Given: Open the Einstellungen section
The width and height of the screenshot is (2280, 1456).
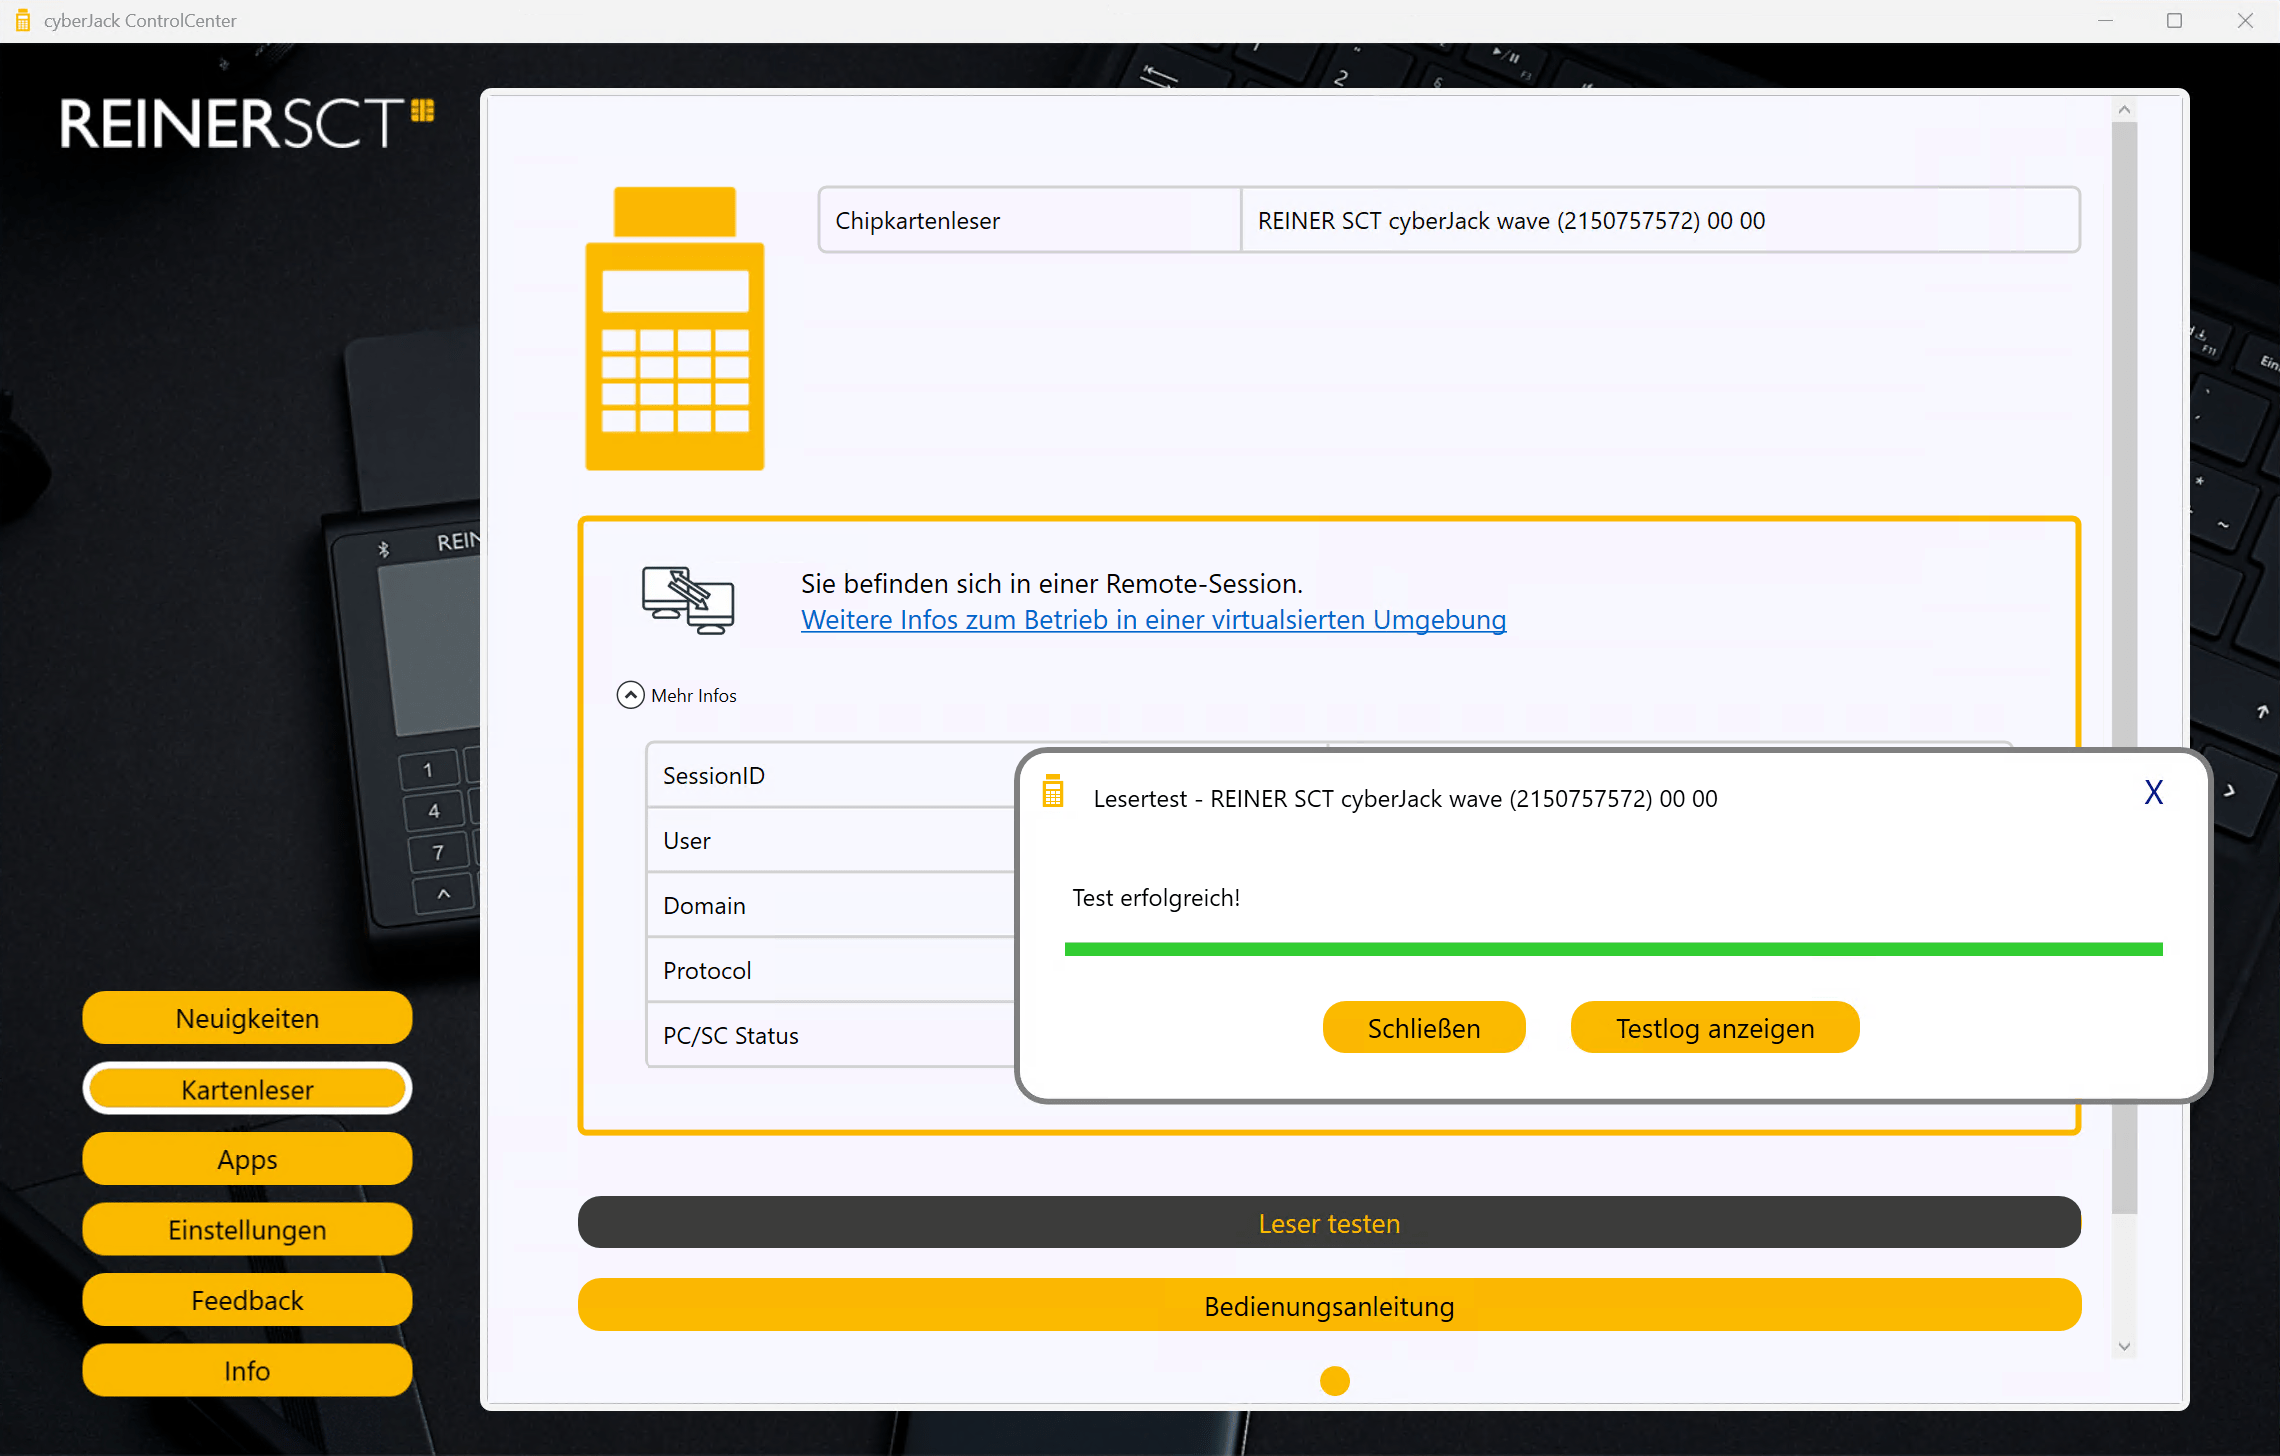Looking at the screenshot, I should (247, 1229).
